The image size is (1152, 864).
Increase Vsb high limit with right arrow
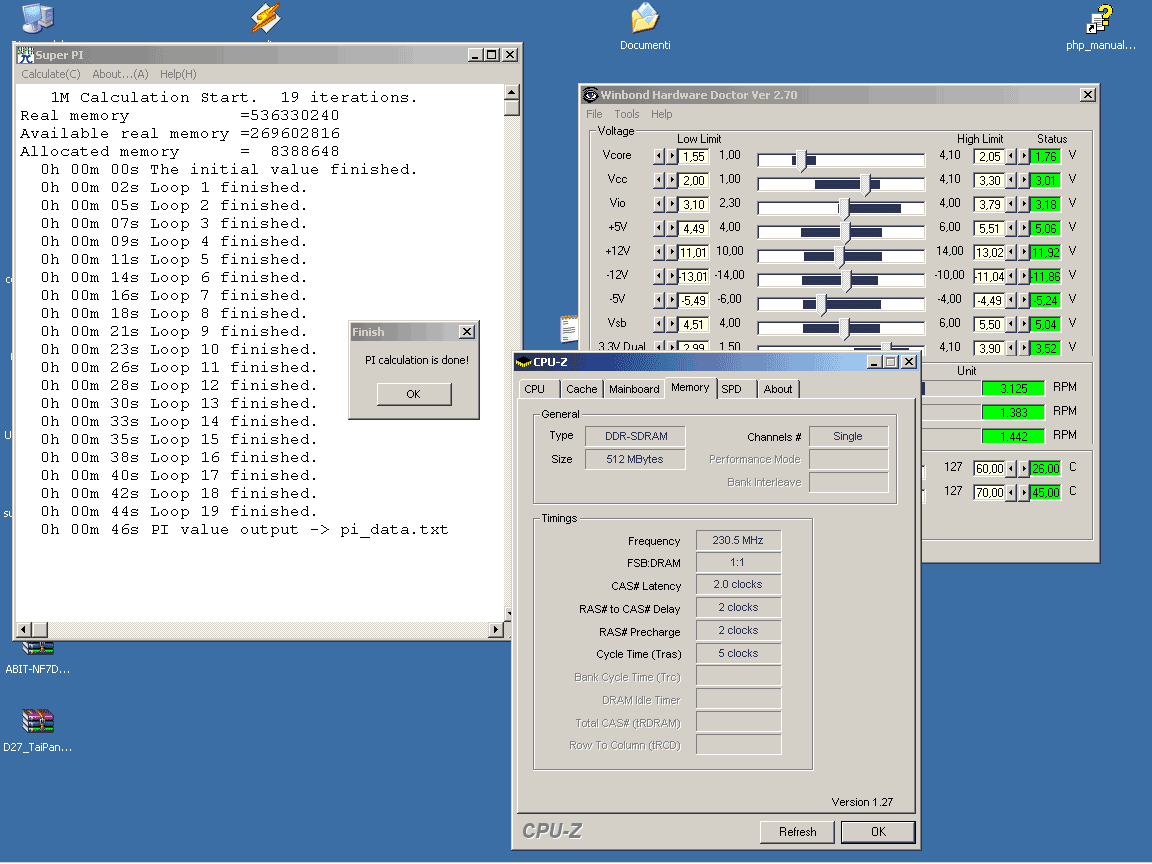pos(1024,324)
